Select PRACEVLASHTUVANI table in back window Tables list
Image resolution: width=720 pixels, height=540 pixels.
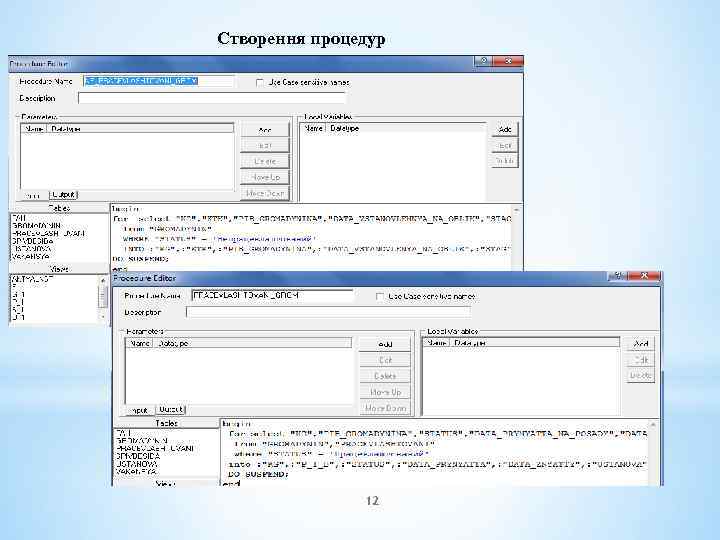coord(49,233)
